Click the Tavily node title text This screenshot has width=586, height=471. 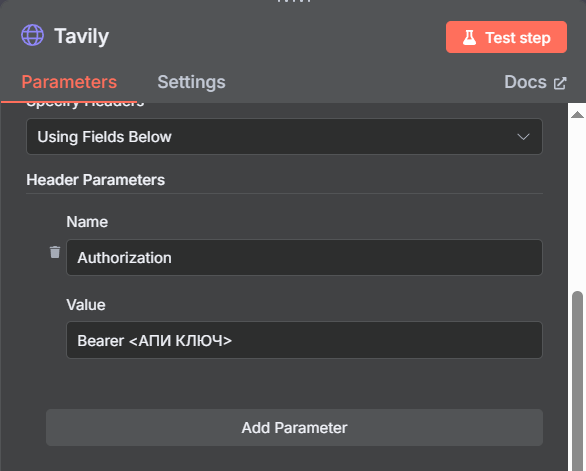pos(81,37)
